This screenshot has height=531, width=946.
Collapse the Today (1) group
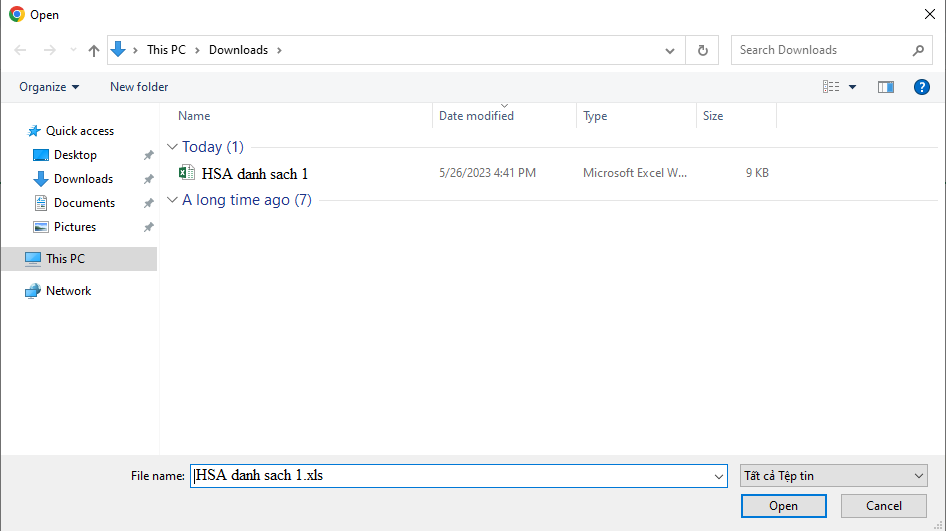tap(172, 147)
